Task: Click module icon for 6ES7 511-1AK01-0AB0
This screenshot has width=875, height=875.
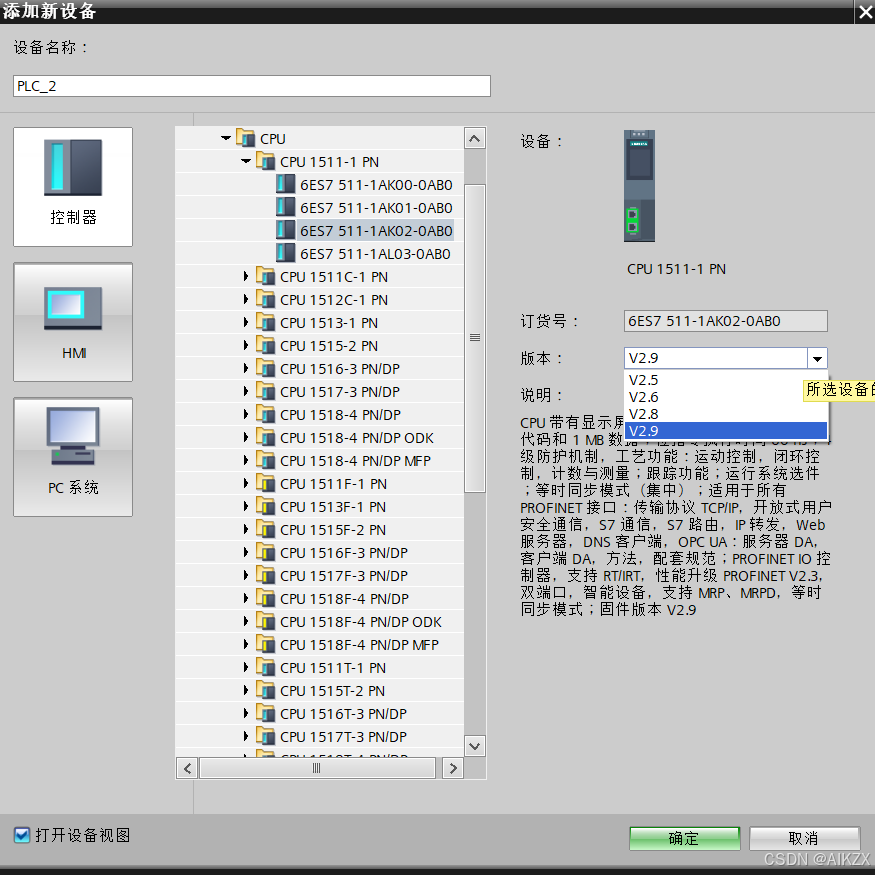Action: pos(286,206)
